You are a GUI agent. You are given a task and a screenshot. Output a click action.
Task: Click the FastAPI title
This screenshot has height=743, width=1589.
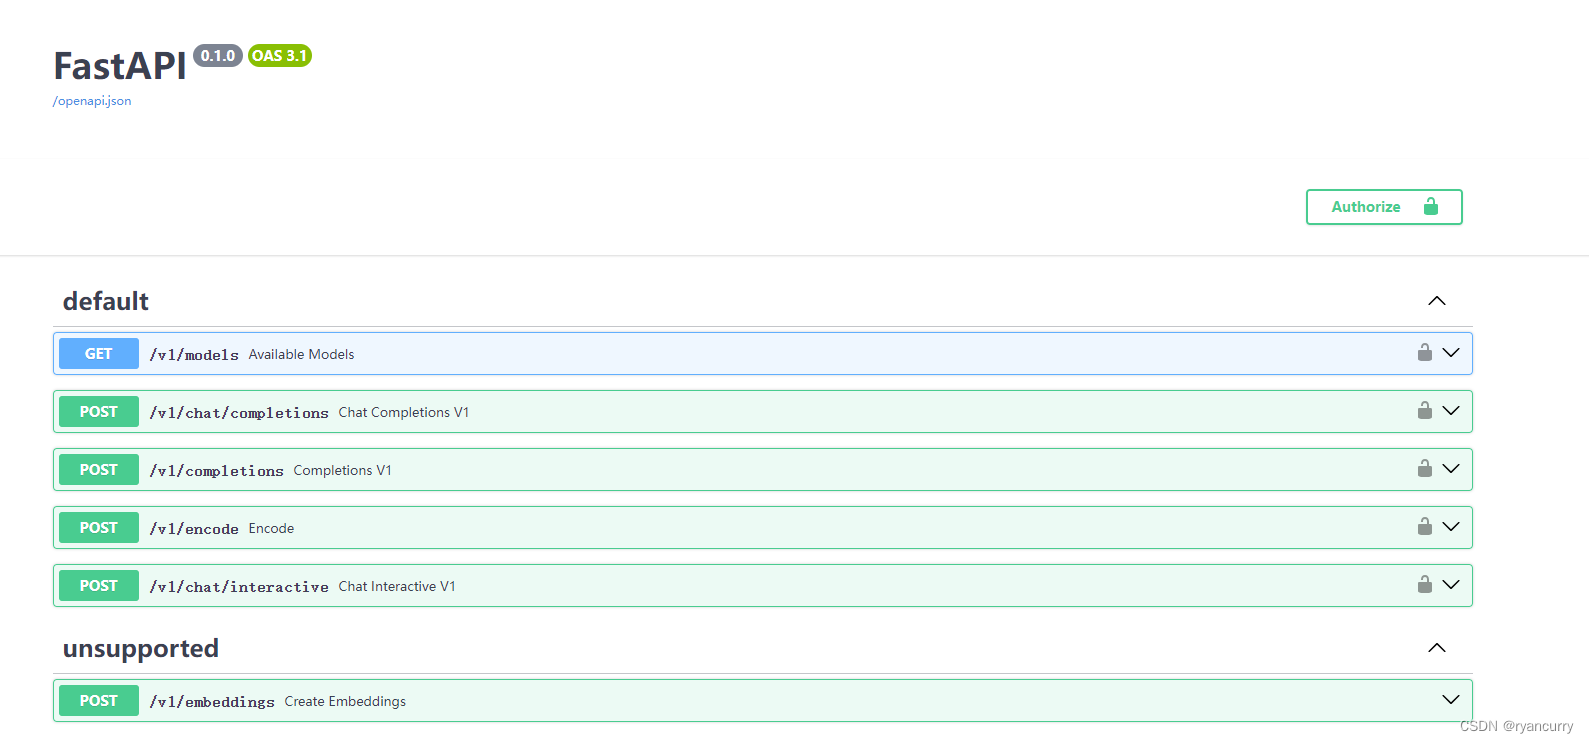click(x=120, y=66)
